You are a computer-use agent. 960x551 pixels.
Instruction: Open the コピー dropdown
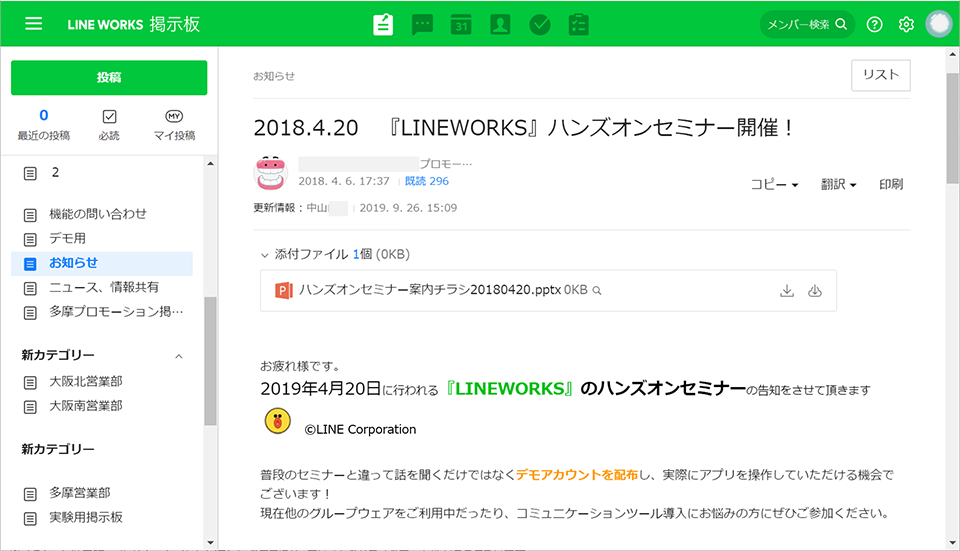pyautogui.click(x=774, y=184)
